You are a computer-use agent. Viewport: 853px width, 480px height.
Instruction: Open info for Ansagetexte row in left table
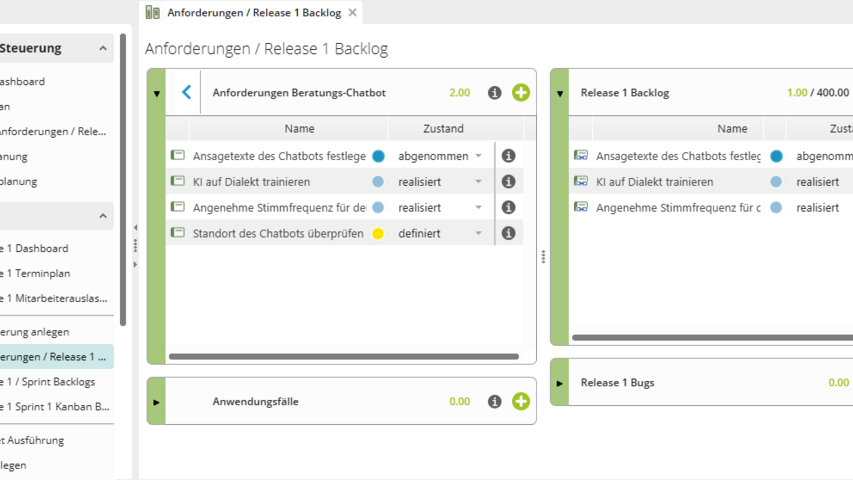tap(508, 156)
